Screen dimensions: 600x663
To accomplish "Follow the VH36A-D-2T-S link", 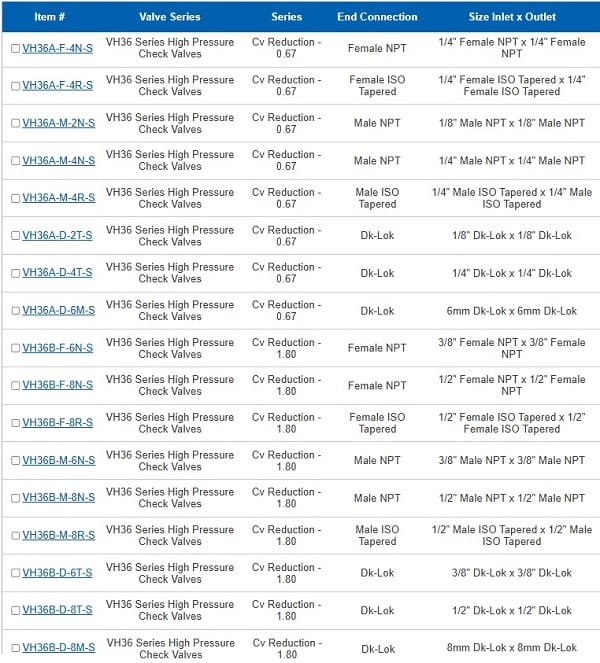I will tap(57, 236).
